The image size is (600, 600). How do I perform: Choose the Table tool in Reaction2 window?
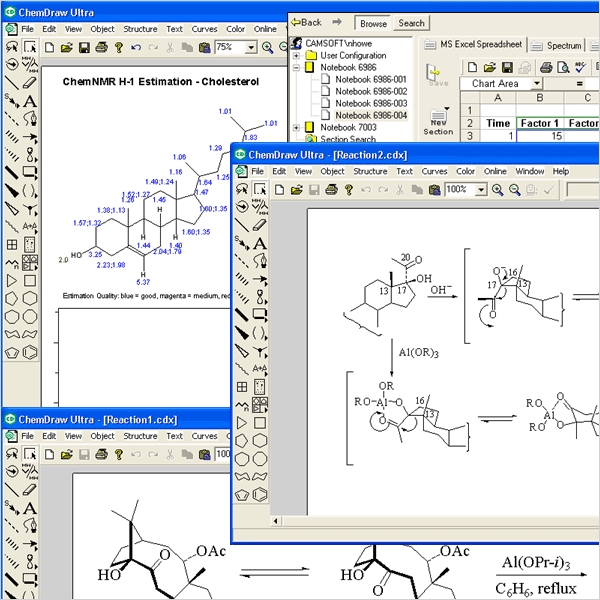242,387
